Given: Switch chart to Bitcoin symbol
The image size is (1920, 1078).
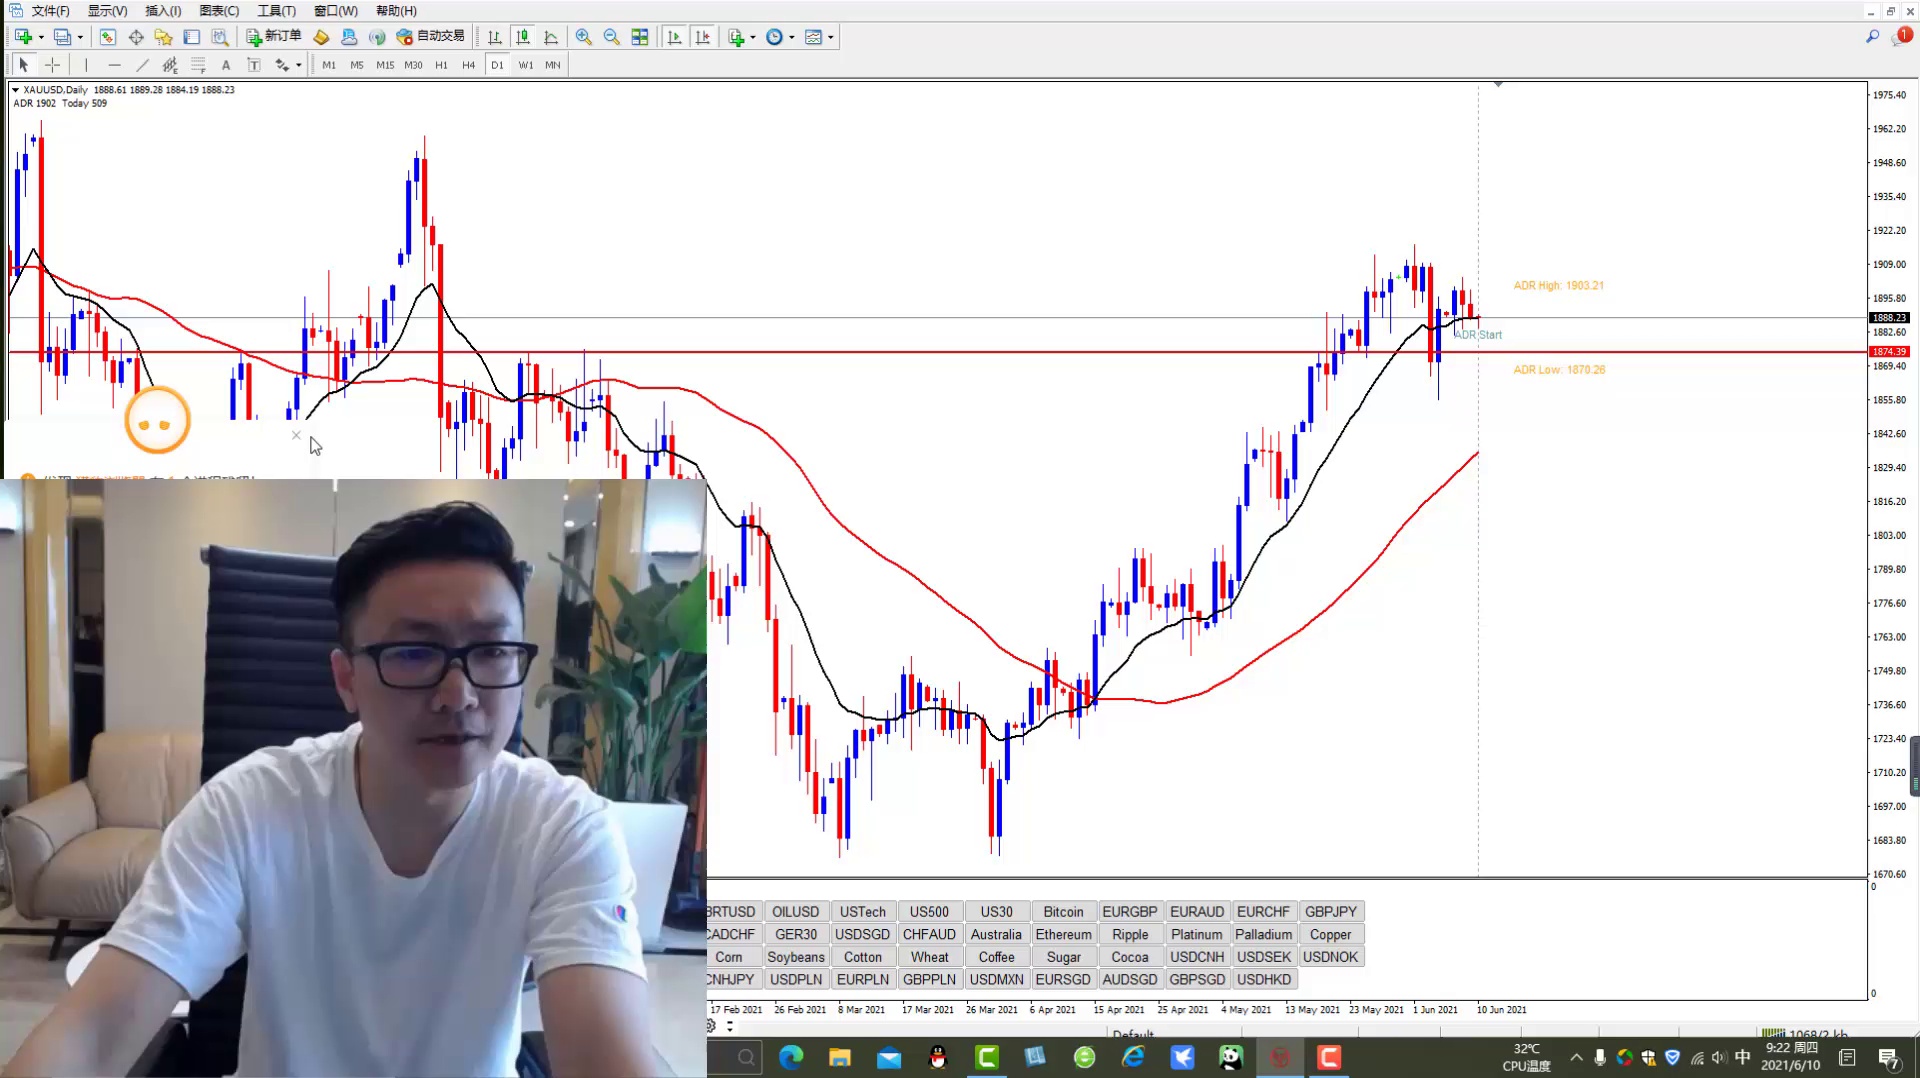Looking at the screenshot, I should click(x=1063, y=912).
